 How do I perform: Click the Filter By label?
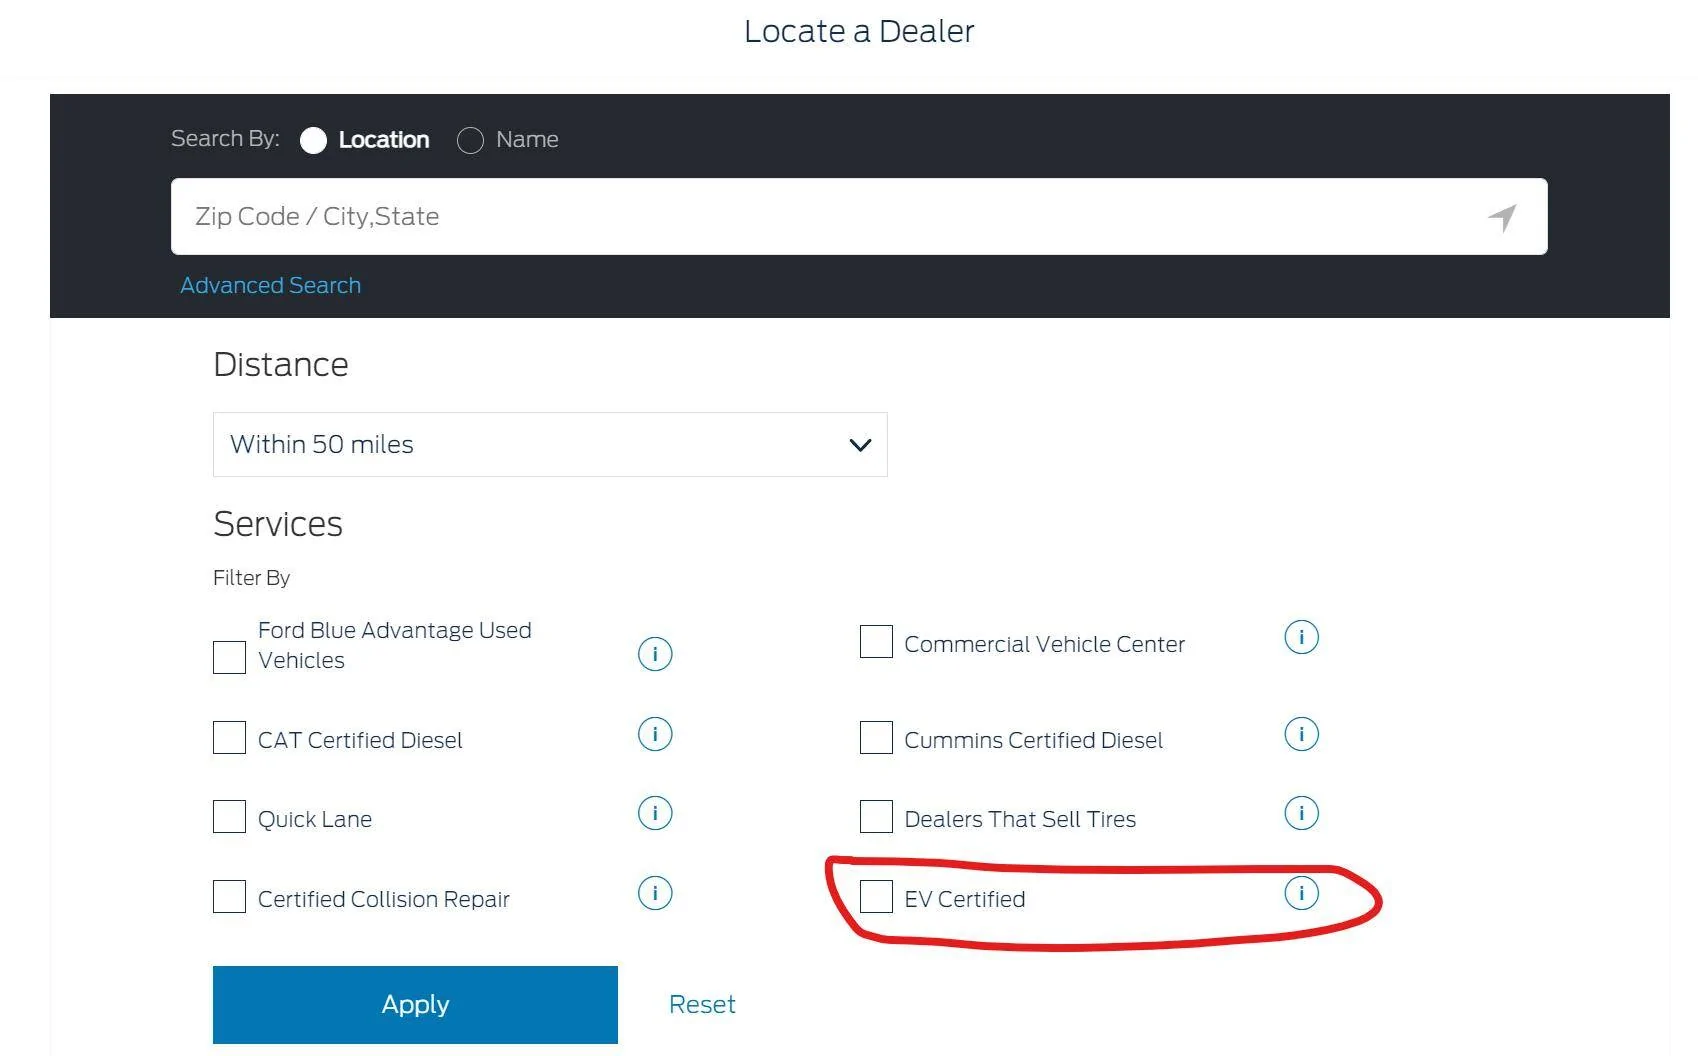[x=251, y=578]
